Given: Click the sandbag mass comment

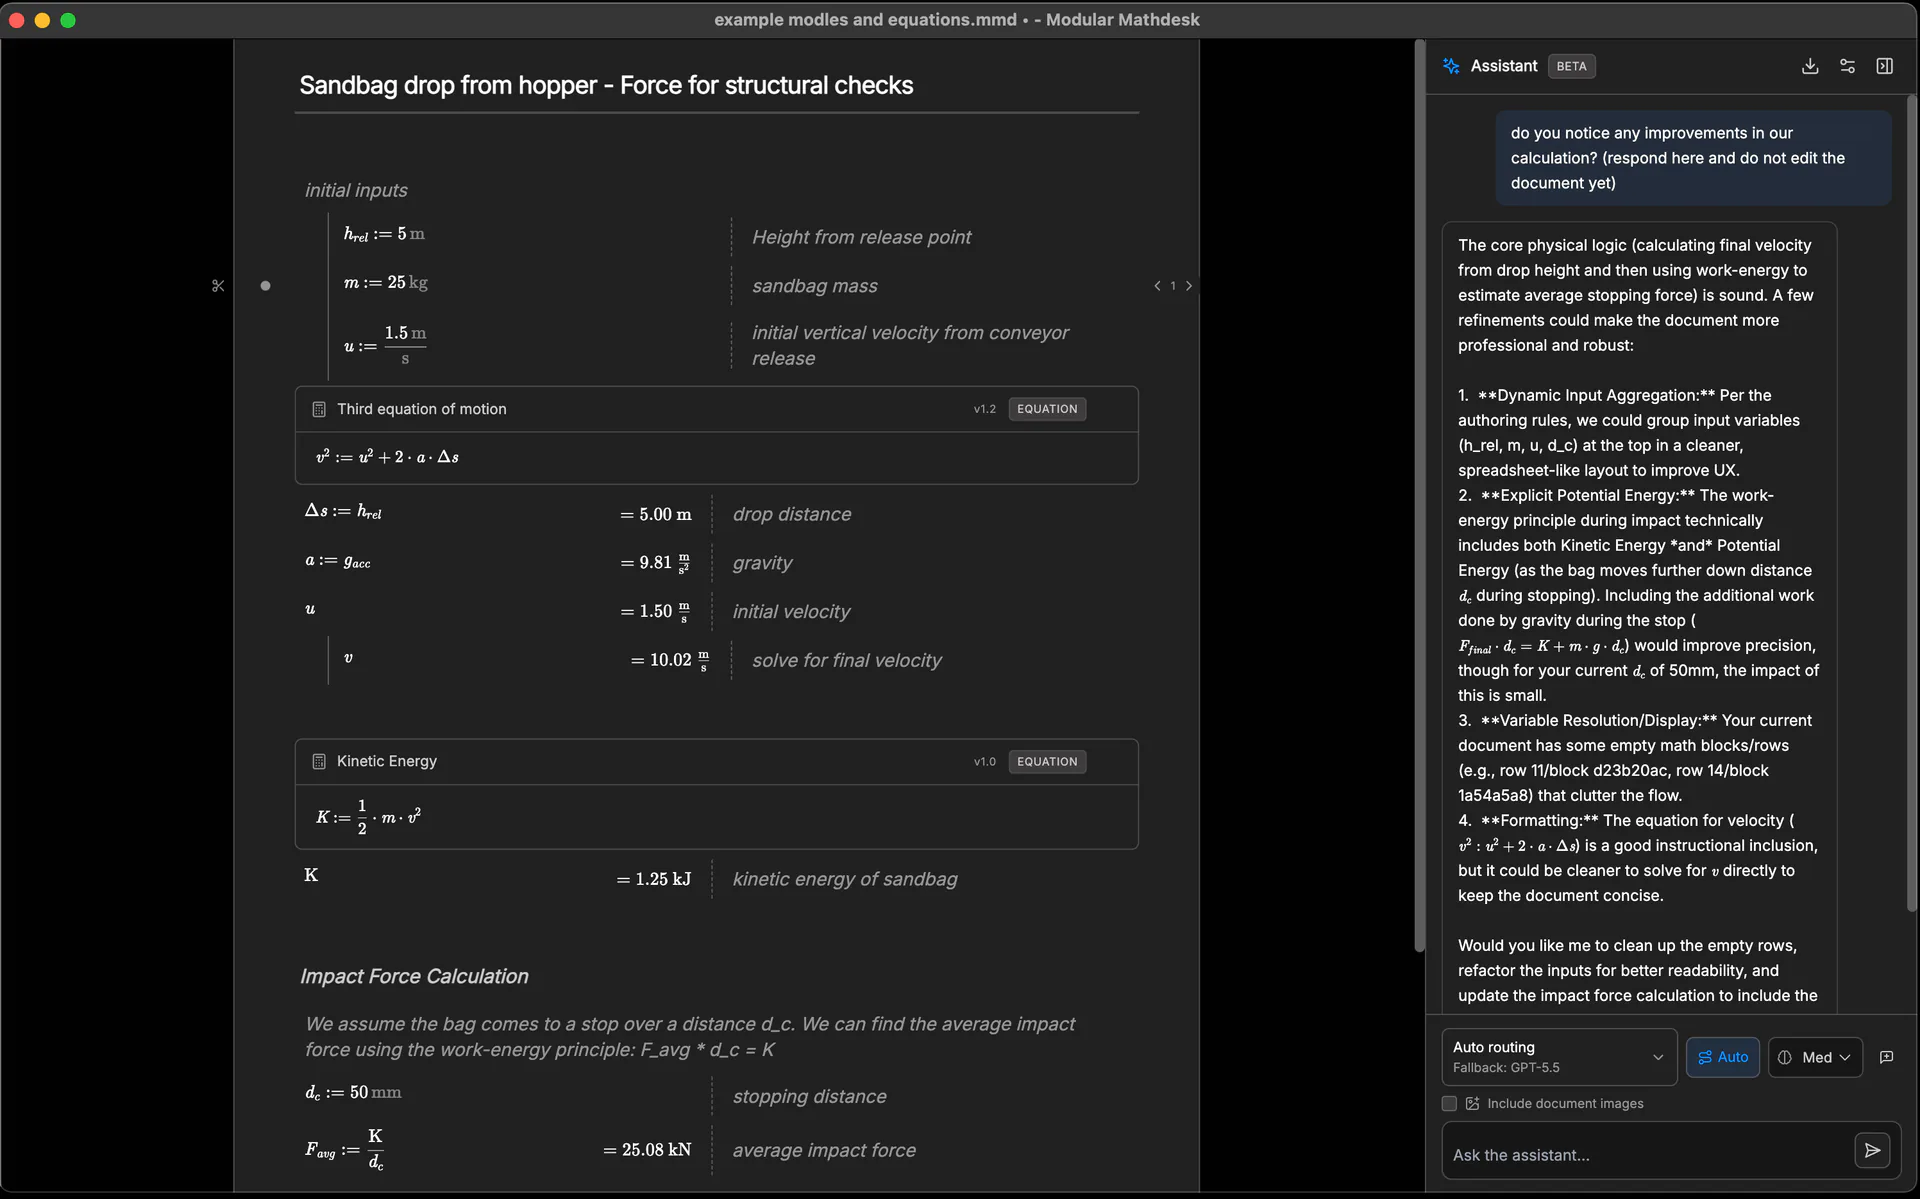Looking at the screenshot, I should pyautogui.click(x=815, y=286).
